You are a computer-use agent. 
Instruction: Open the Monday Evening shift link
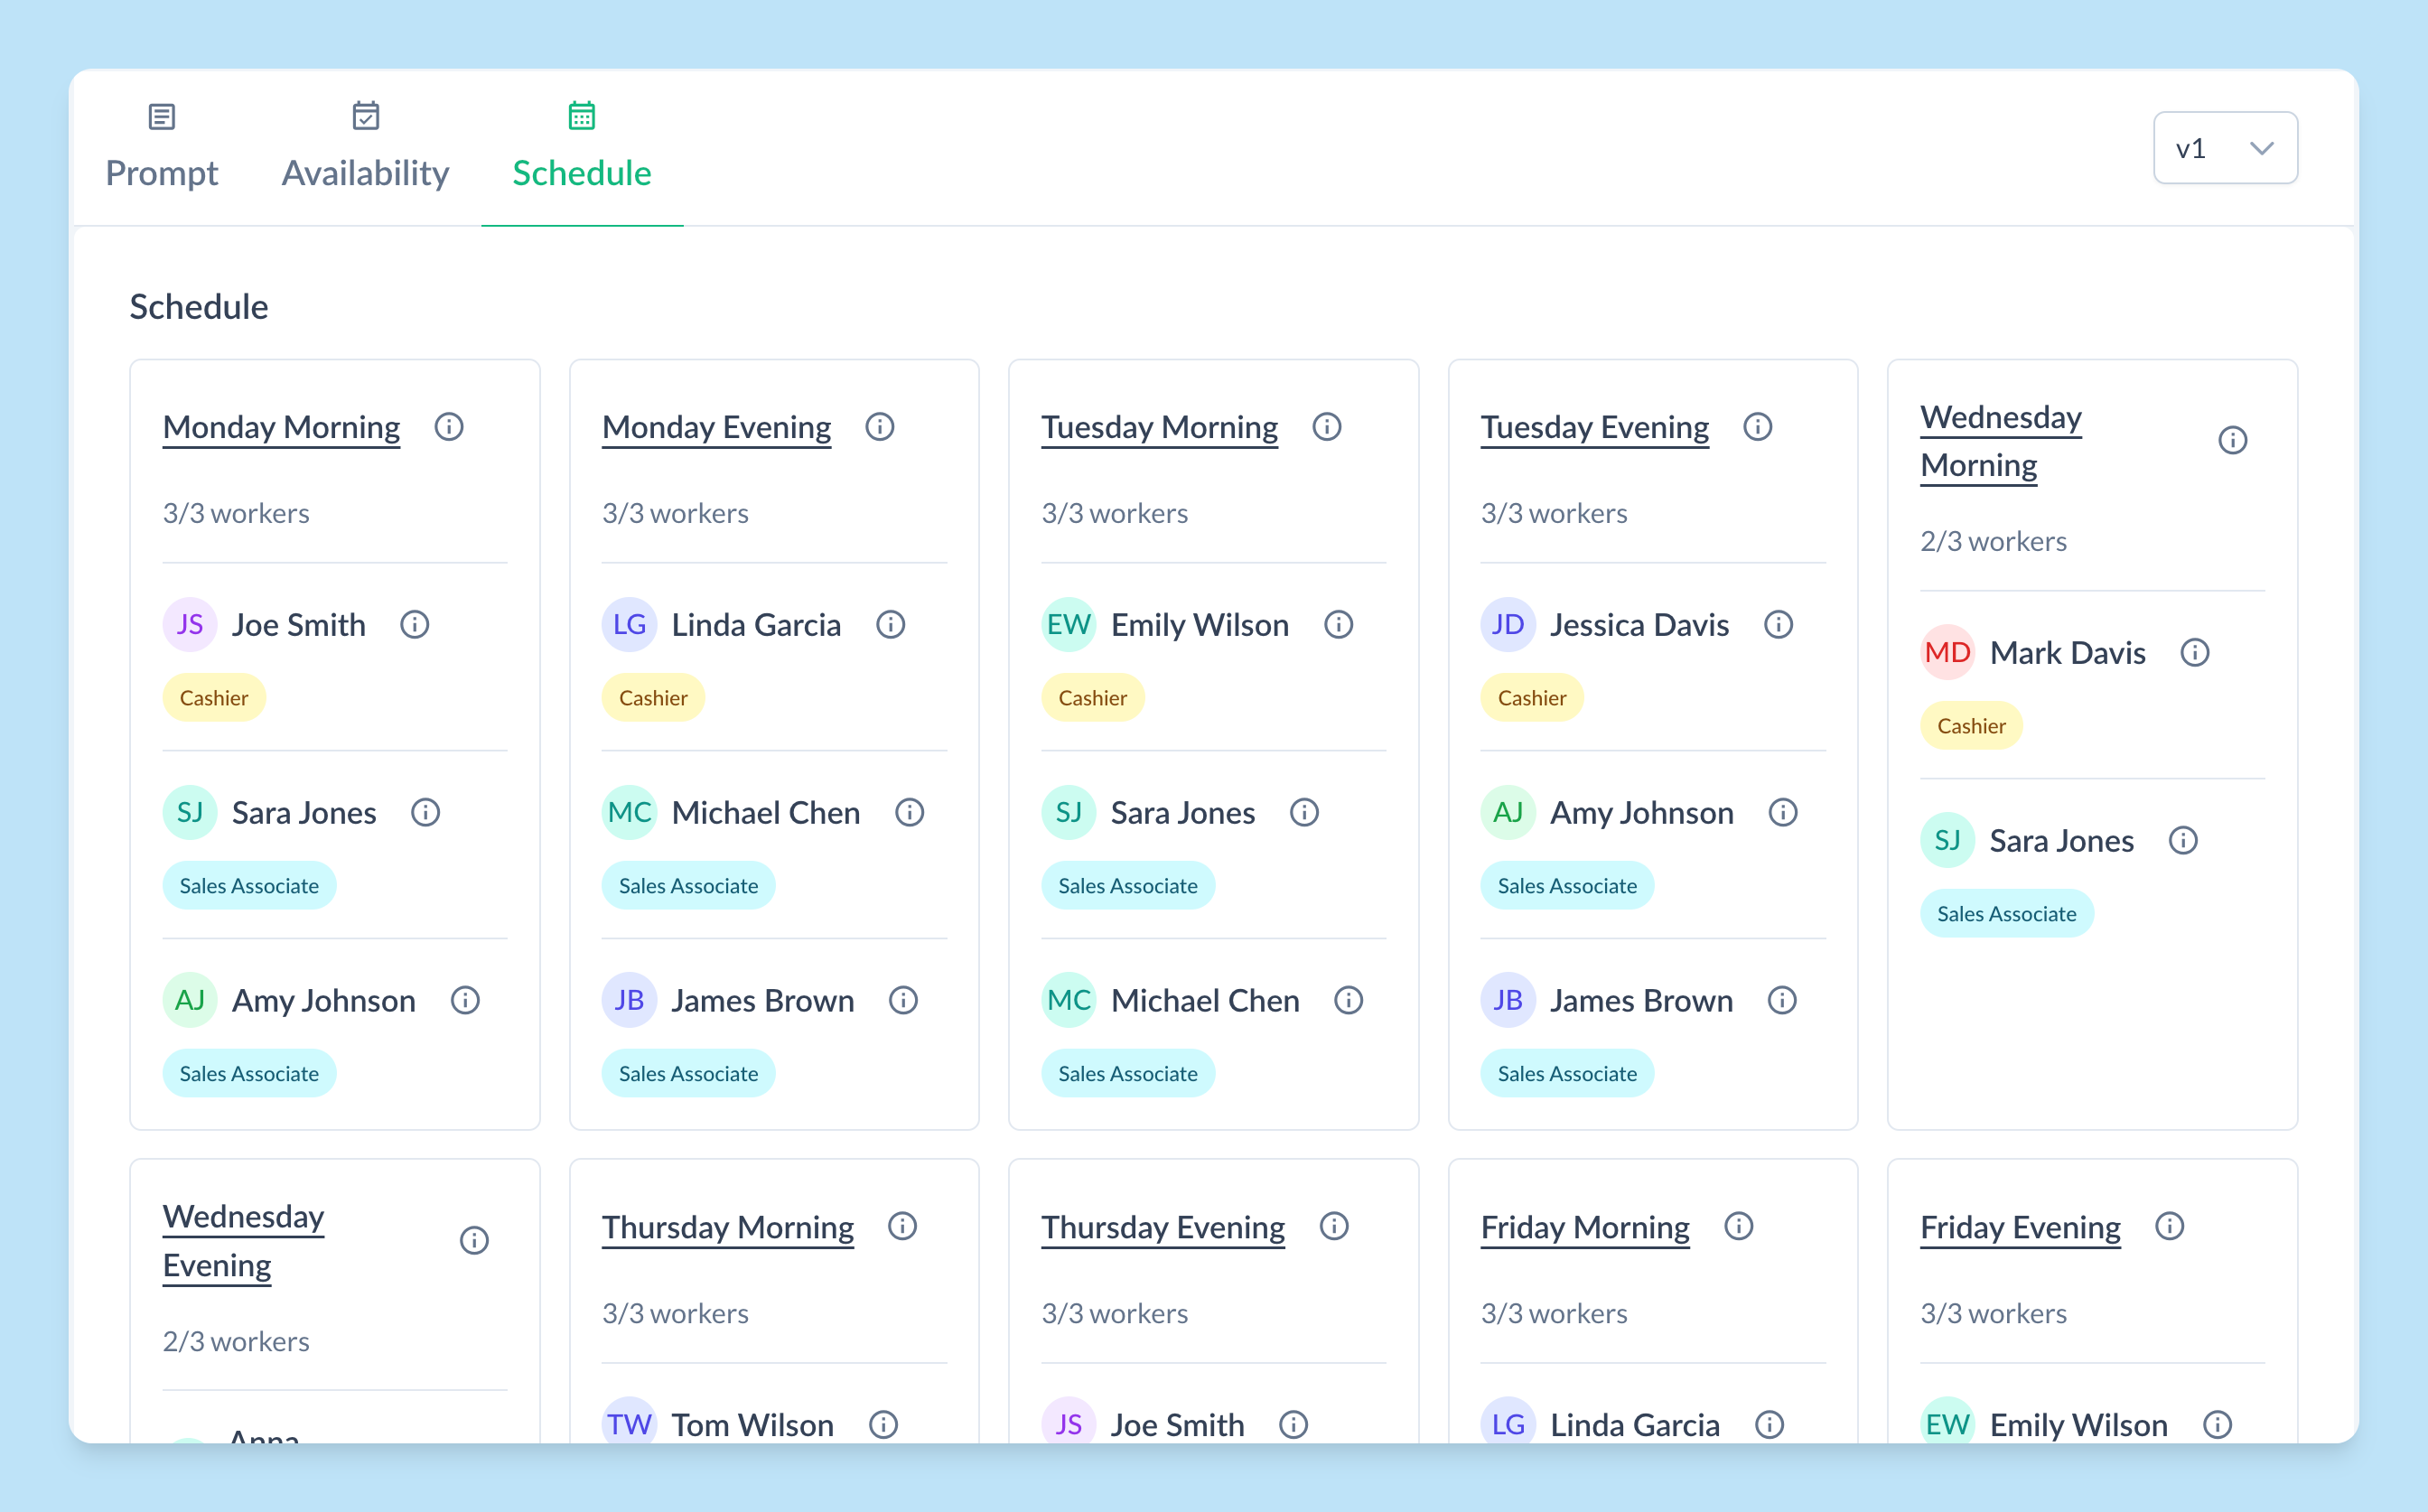point(716,428)
